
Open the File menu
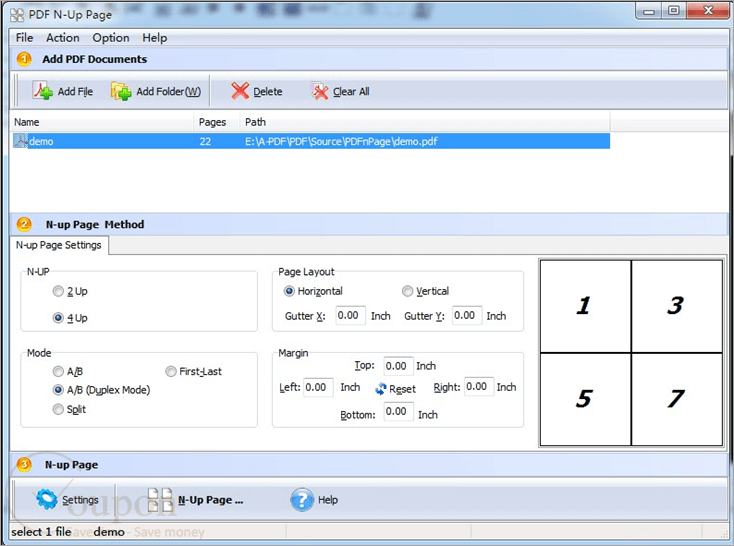[x=24, y=37]
